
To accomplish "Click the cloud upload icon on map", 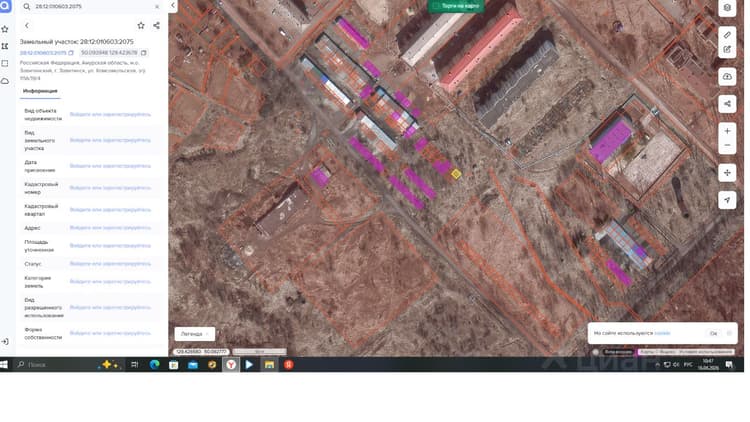I will (727, 77).
